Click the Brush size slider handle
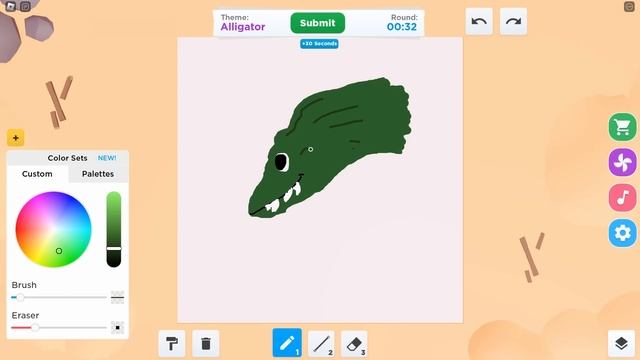The width and height of the screenshot is (640, 360). point(20,298)
